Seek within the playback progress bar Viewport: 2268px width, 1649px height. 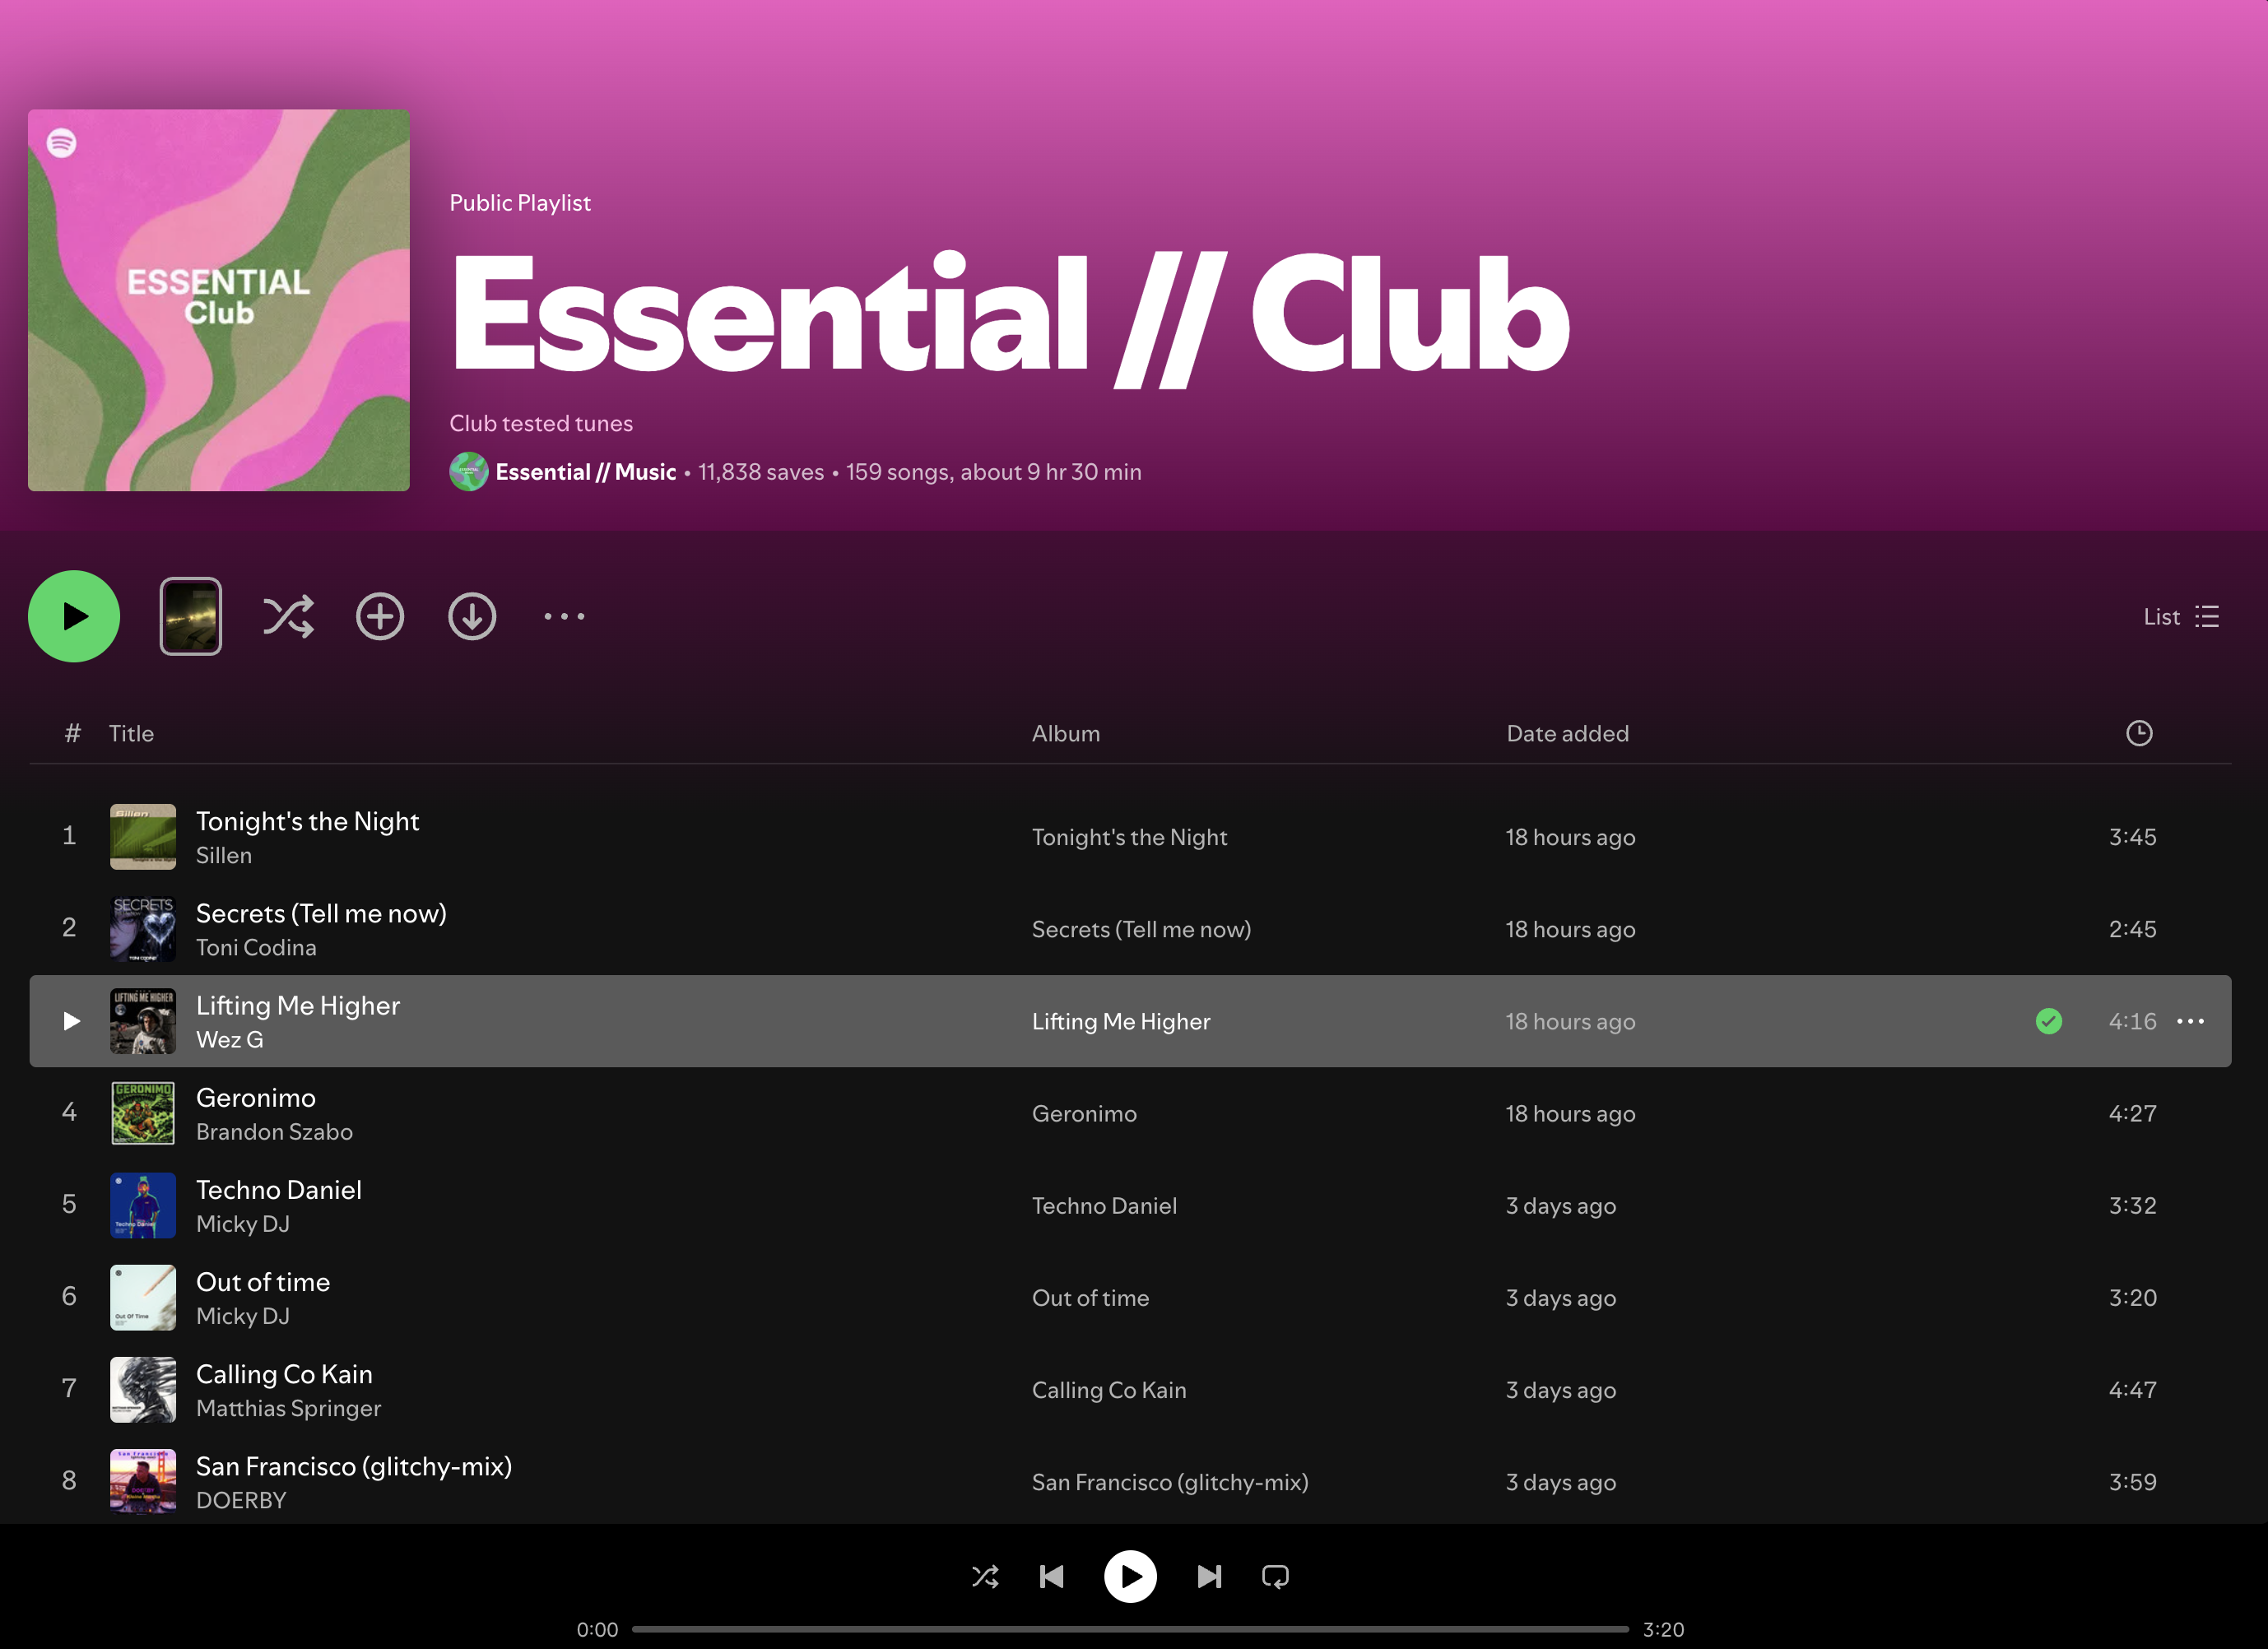[1130, 1629]
